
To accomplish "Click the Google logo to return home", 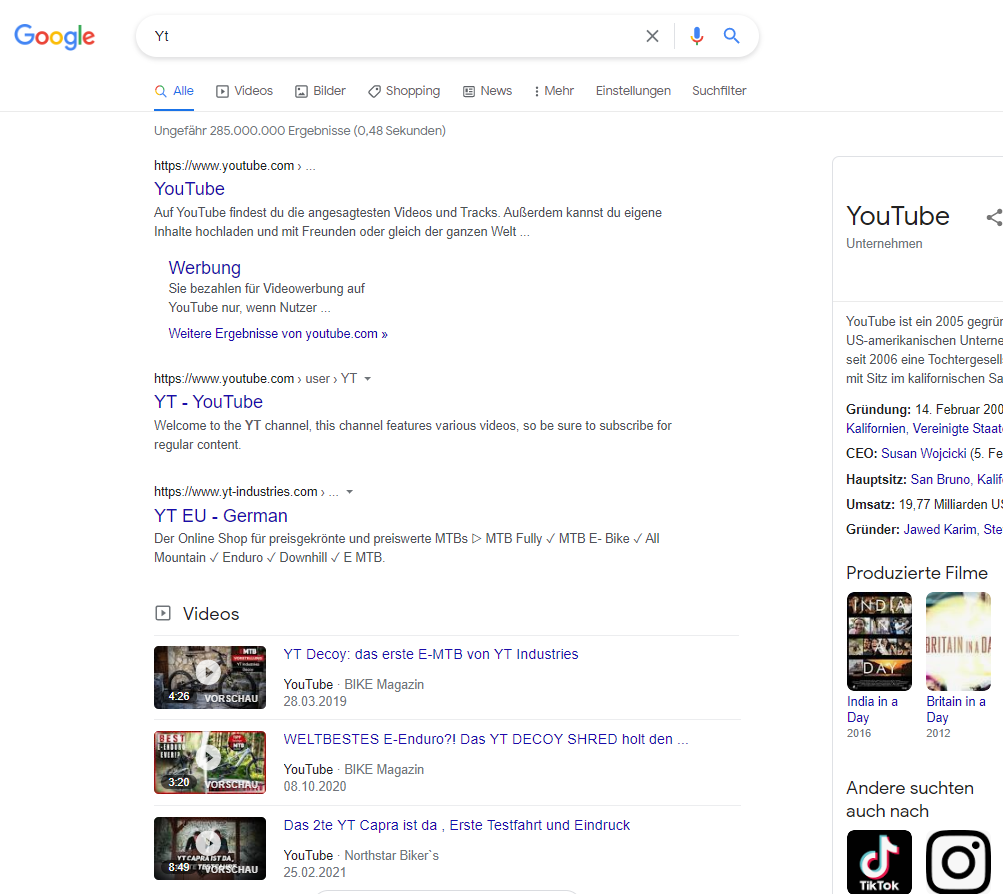I will coord(54,37).
